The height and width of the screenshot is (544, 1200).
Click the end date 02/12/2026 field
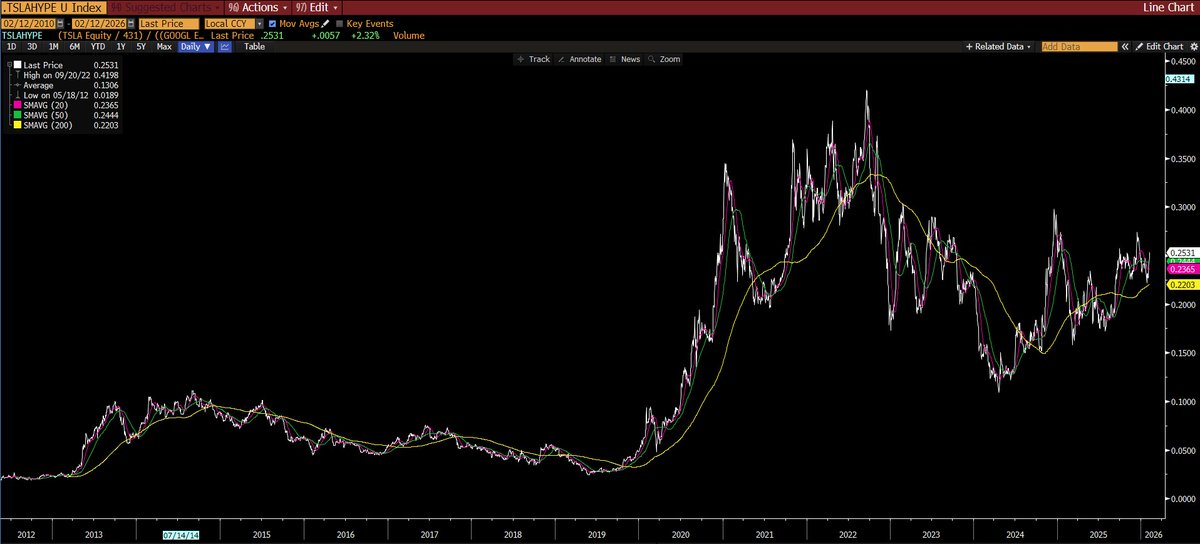tap(98, 24)
